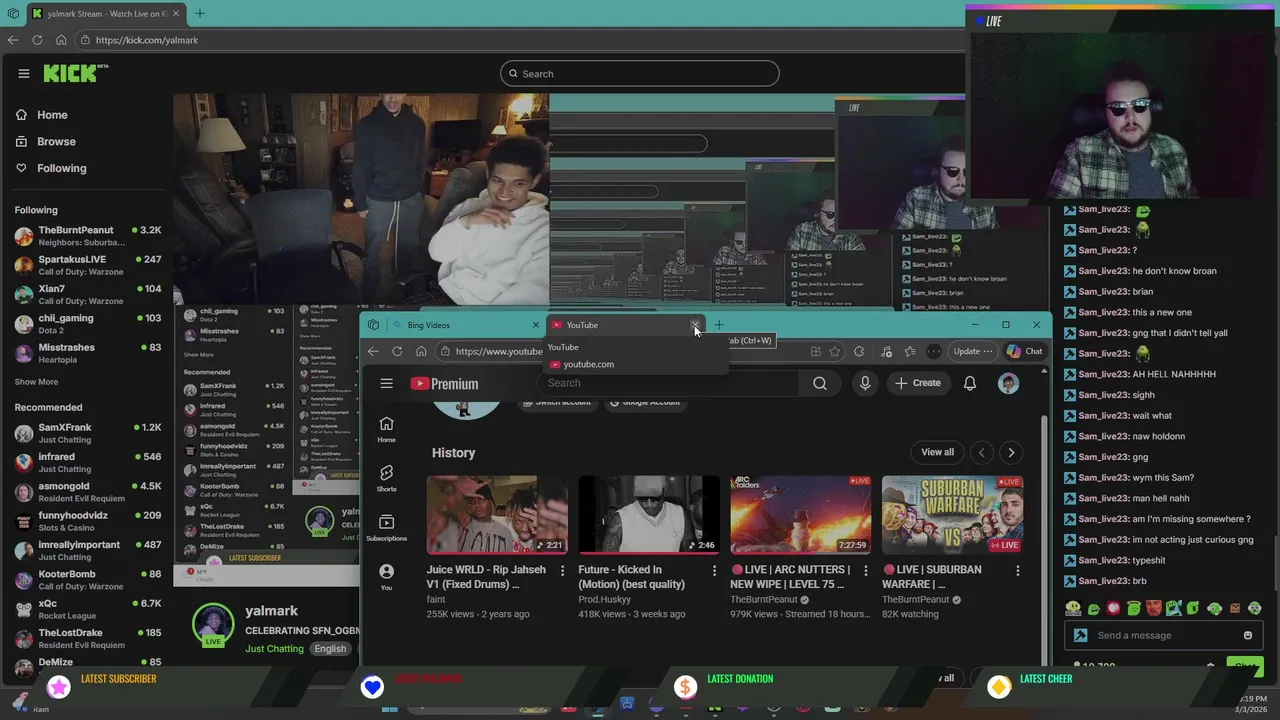
Task: Click View all for History
Action: click(x=938, y=452)
